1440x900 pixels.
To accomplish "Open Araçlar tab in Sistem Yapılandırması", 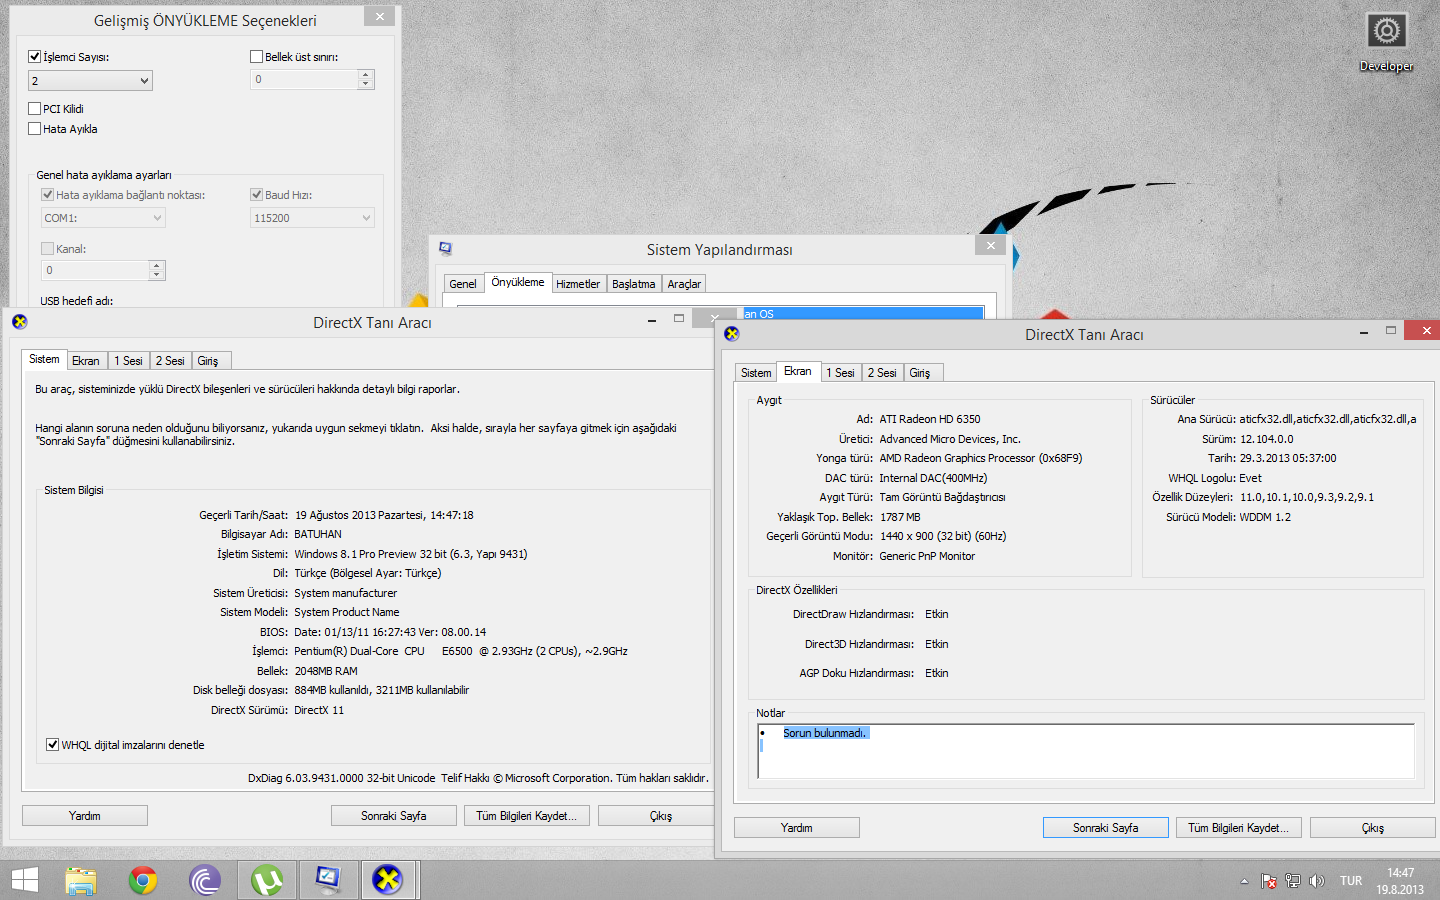I will [x=684, y=284].
